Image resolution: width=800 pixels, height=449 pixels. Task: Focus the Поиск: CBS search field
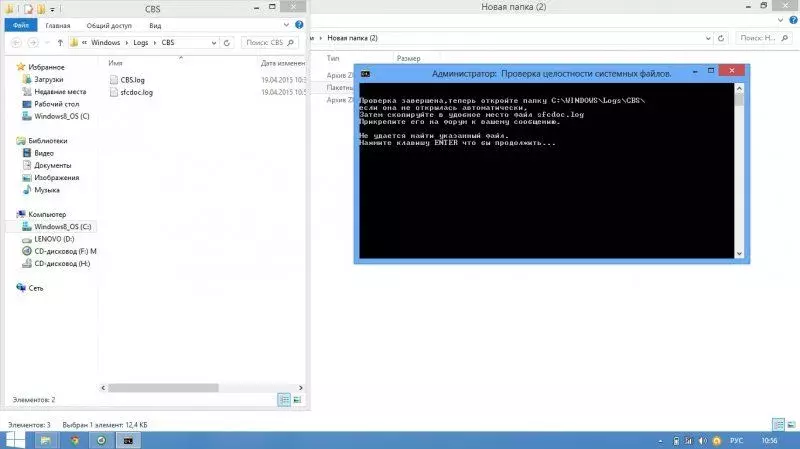tap(269, 42)
